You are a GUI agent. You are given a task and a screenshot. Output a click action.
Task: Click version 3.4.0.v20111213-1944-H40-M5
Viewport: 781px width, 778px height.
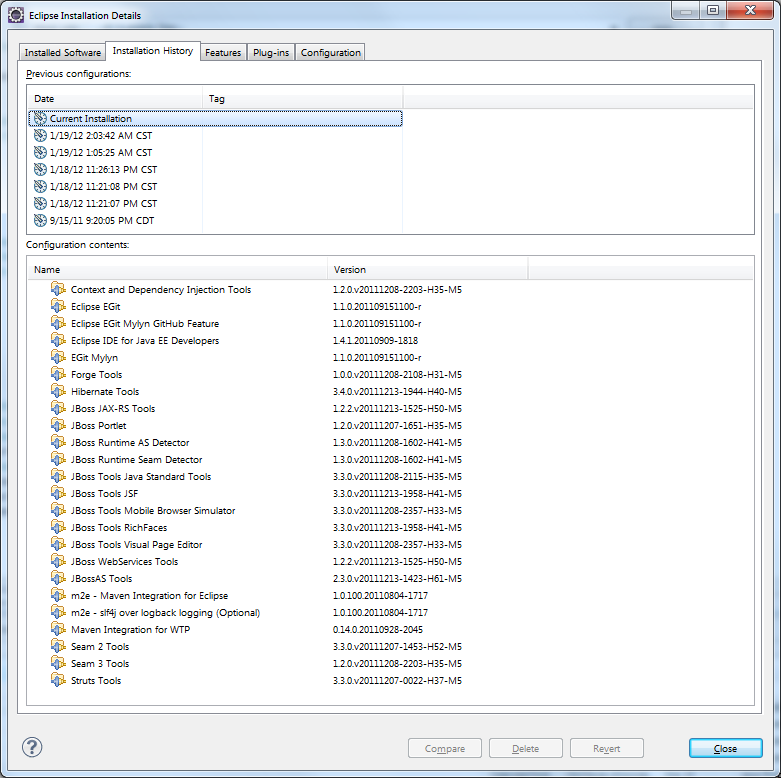[397, 391]
